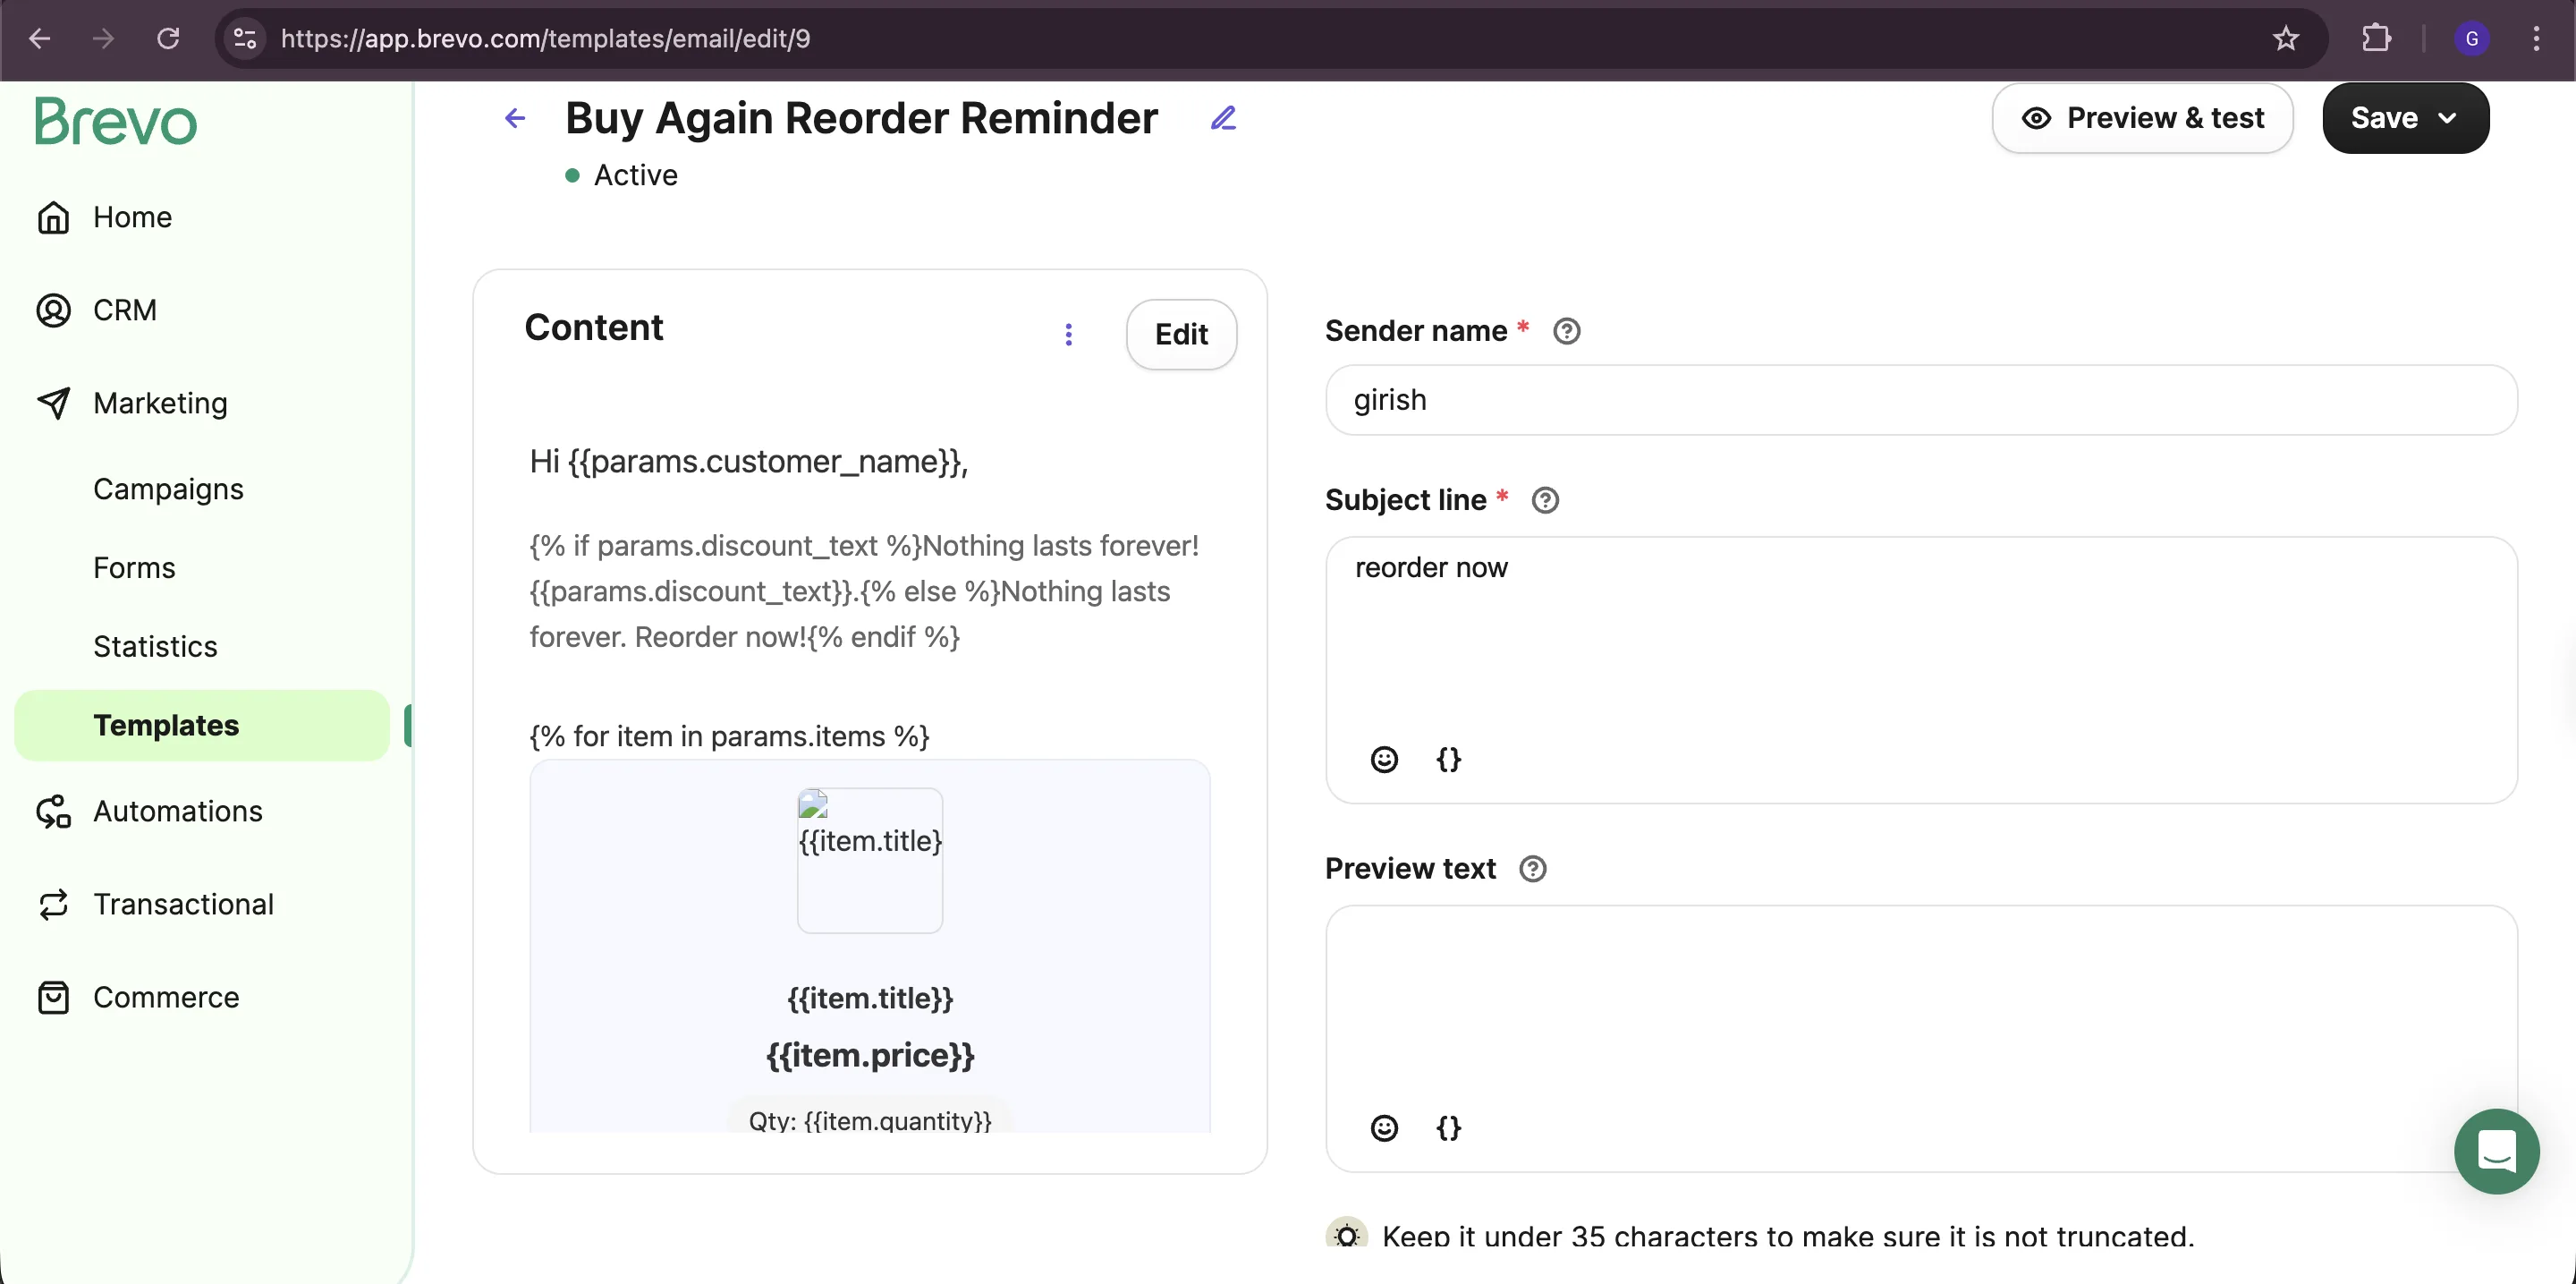Screen dimensions: 2576x1284
Task: Click 'Qty: {{item.quantity}}' text
Action: tap(870, 1120)
